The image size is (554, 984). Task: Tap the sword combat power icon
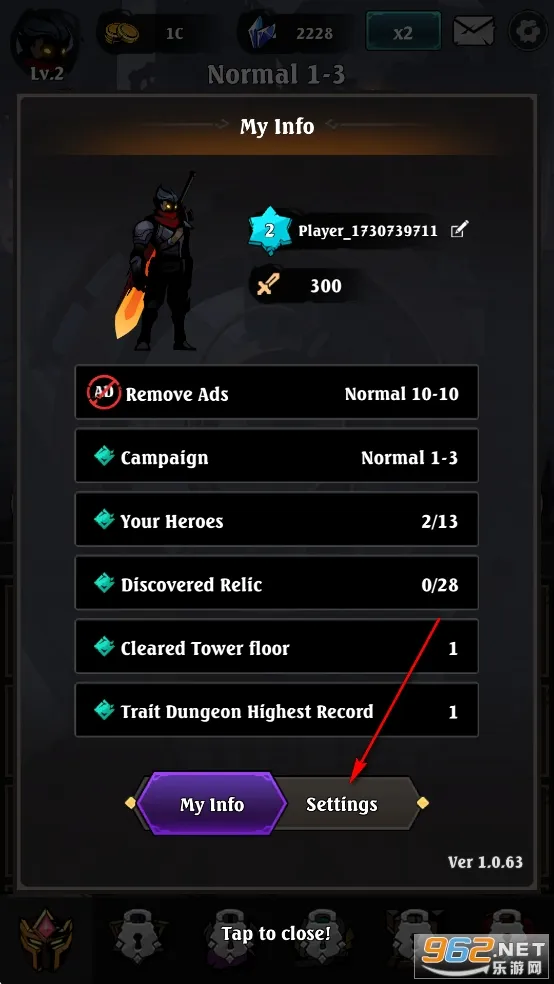click(x=267, y=286)
